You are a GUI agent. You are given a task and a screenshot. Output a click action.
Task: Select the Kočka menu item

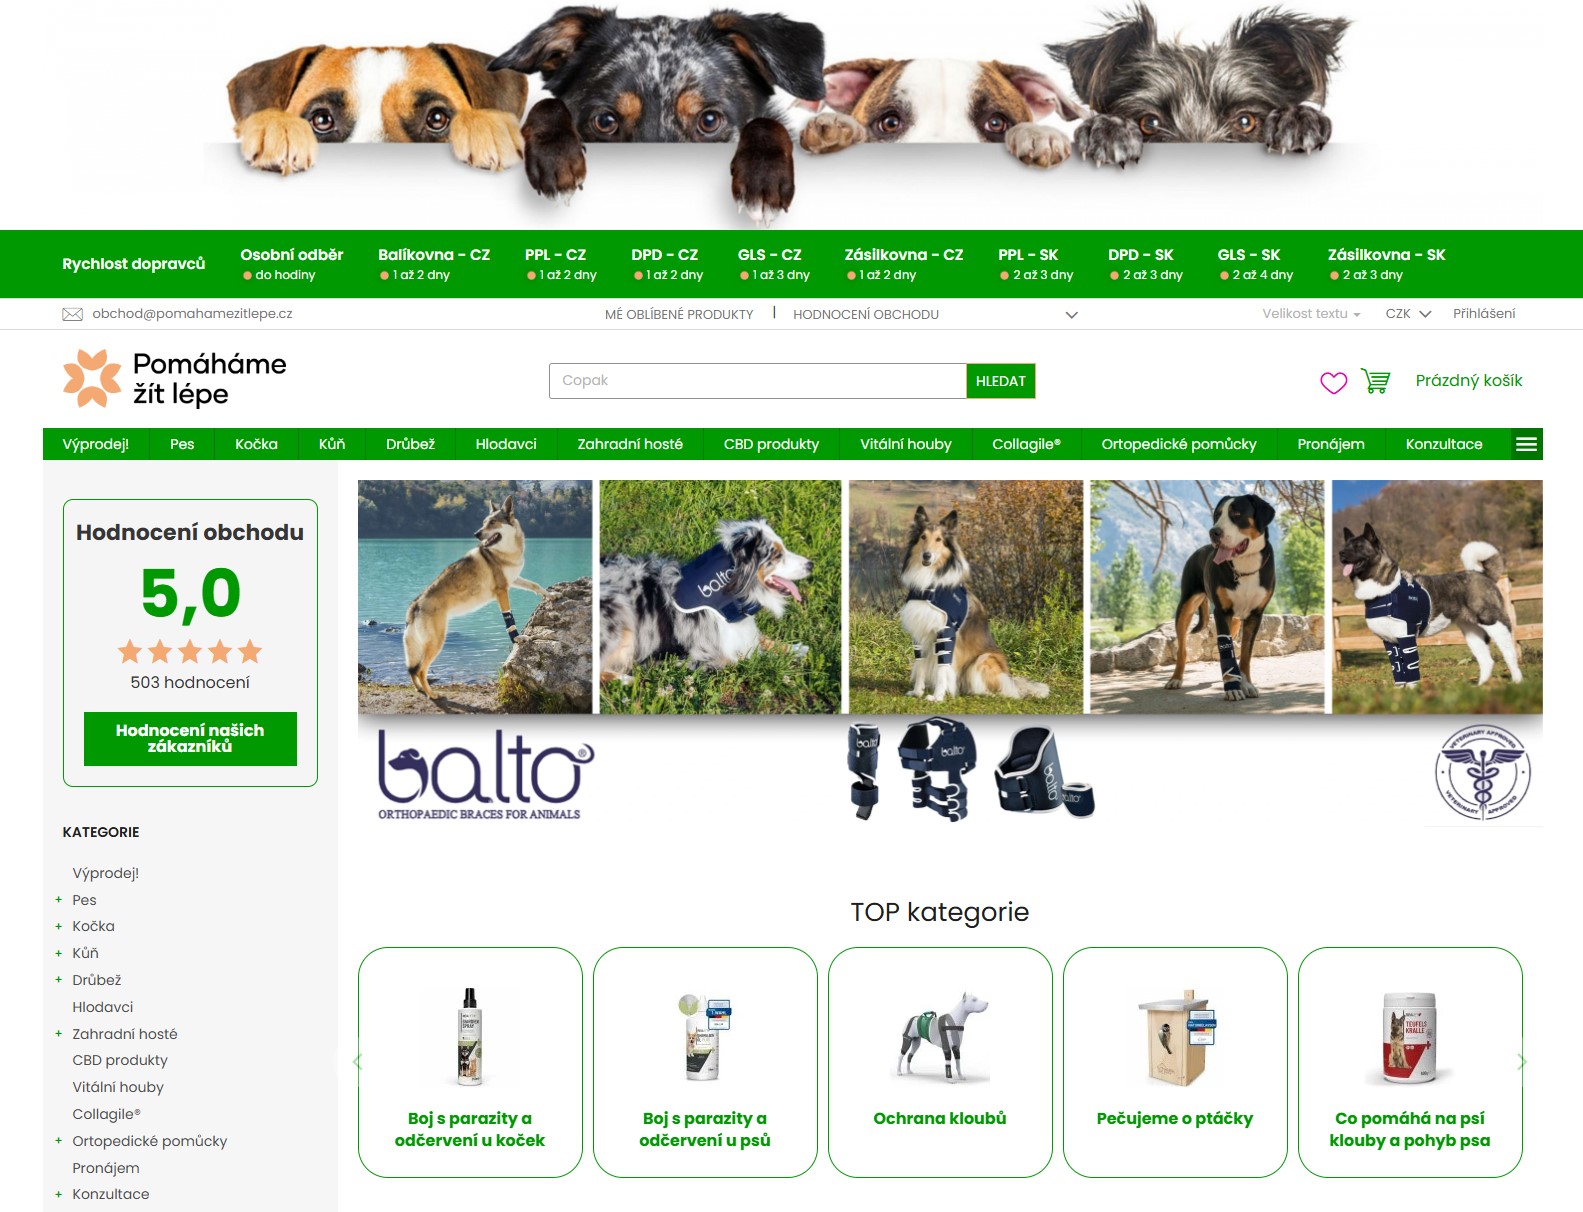[x=256, y=444]
